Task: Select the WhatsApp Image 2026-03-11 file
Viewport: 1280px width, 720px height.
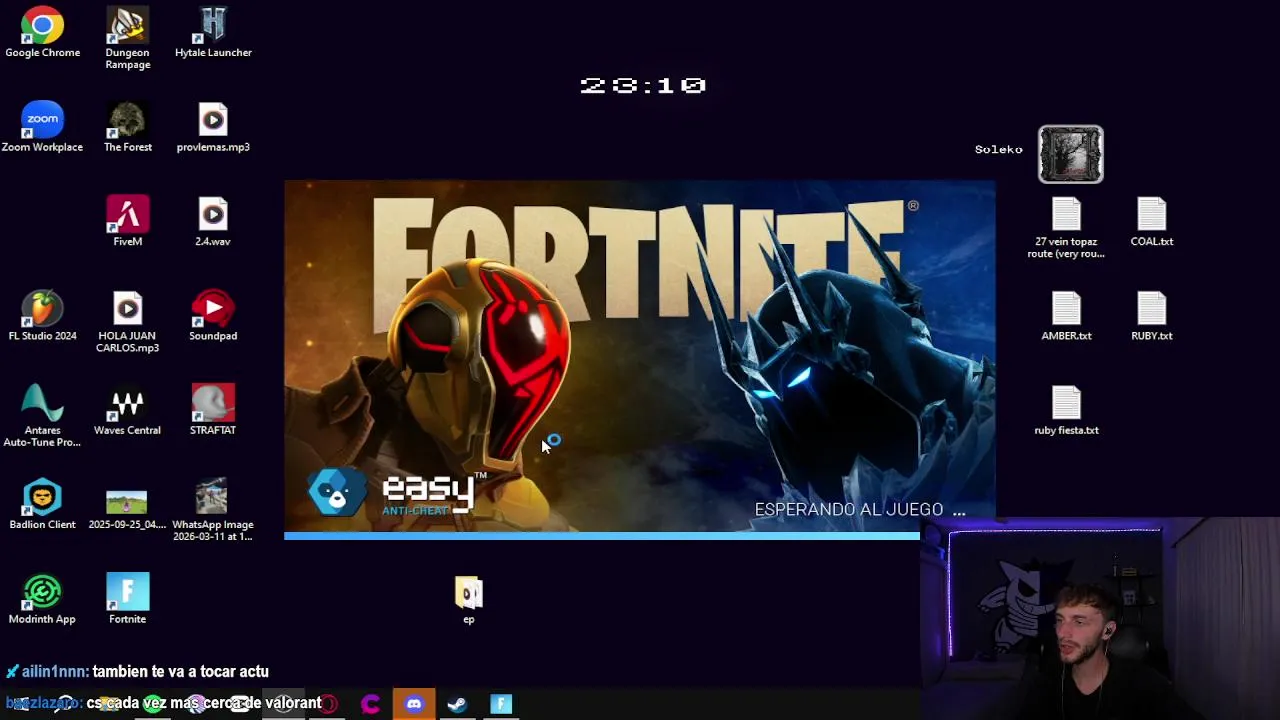Action: (213, 510)
